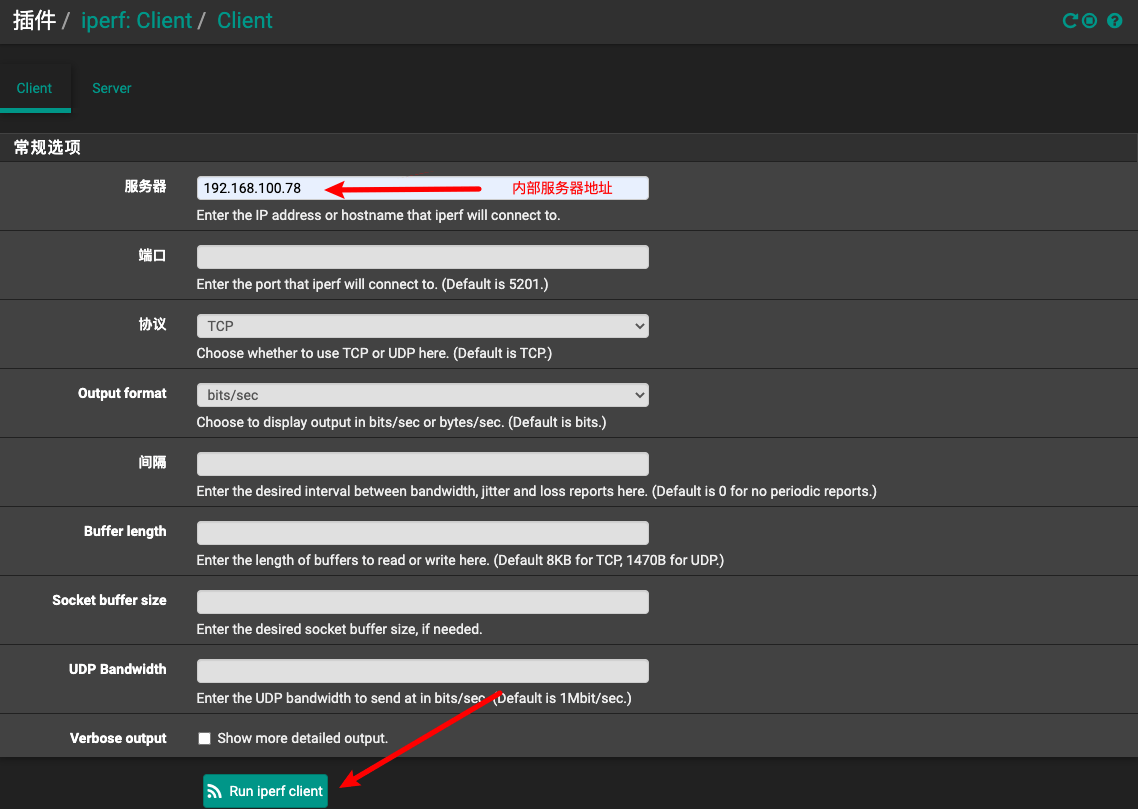The image size is (1138, 809).
Task: Click the 常规选项 section header
Action: (47, 147)
